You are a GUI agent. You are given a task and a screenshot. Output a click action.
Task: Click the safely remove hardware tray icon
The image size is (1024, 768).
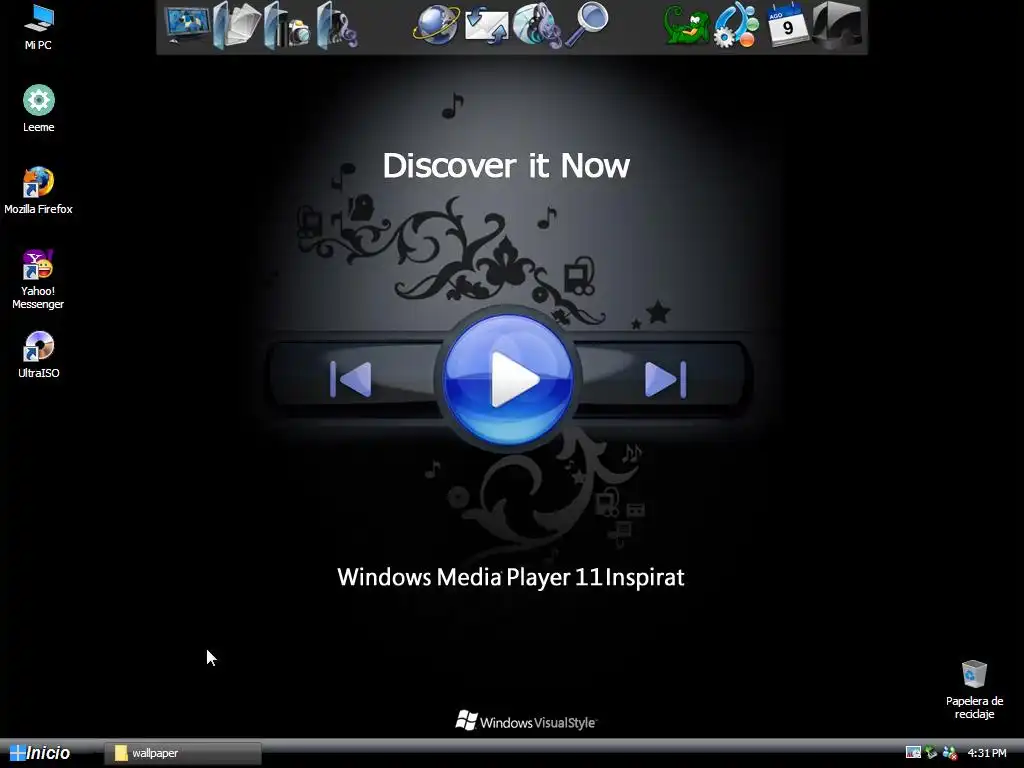click(931, 752)
